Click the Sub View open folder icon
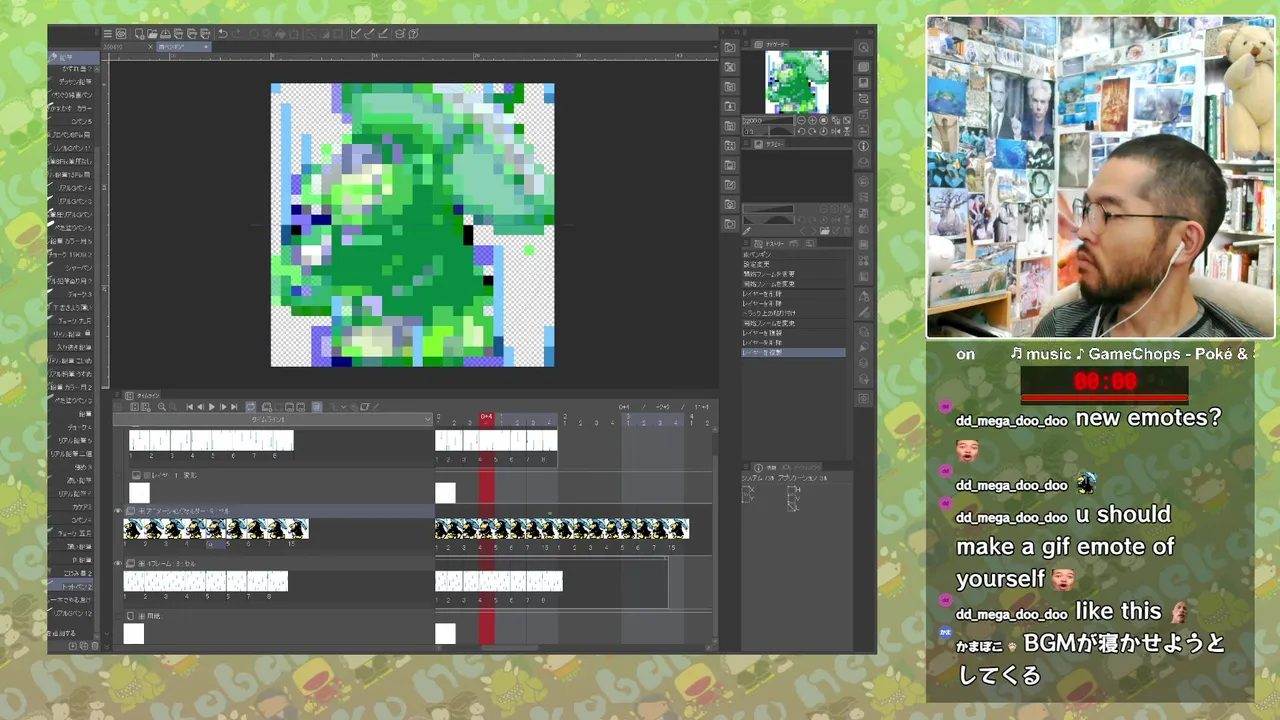1280x720 pixels. tap(824, 230)
